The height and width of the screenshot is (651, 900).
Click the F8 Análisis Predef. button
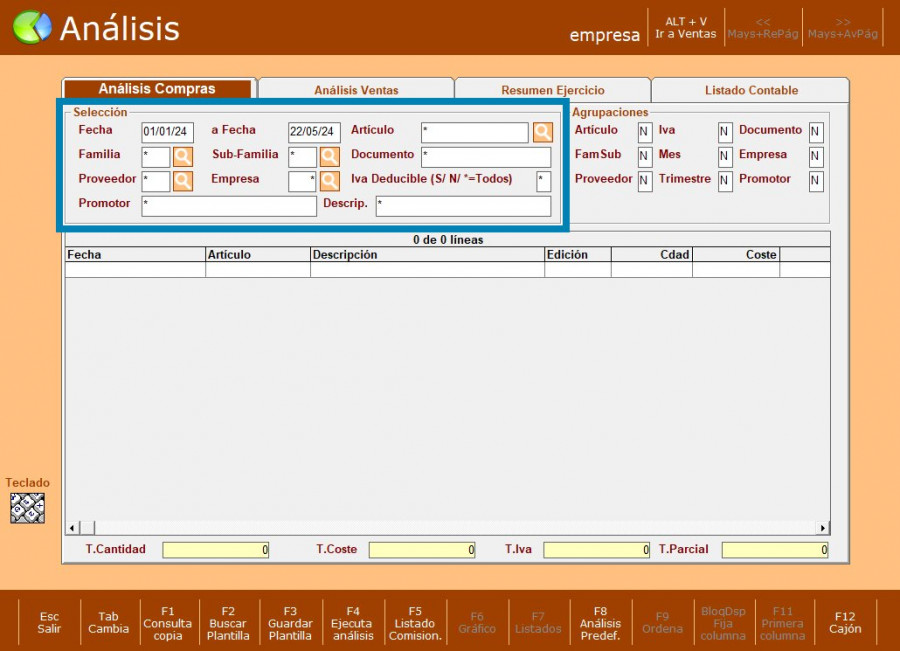click(x=600, y=623)
